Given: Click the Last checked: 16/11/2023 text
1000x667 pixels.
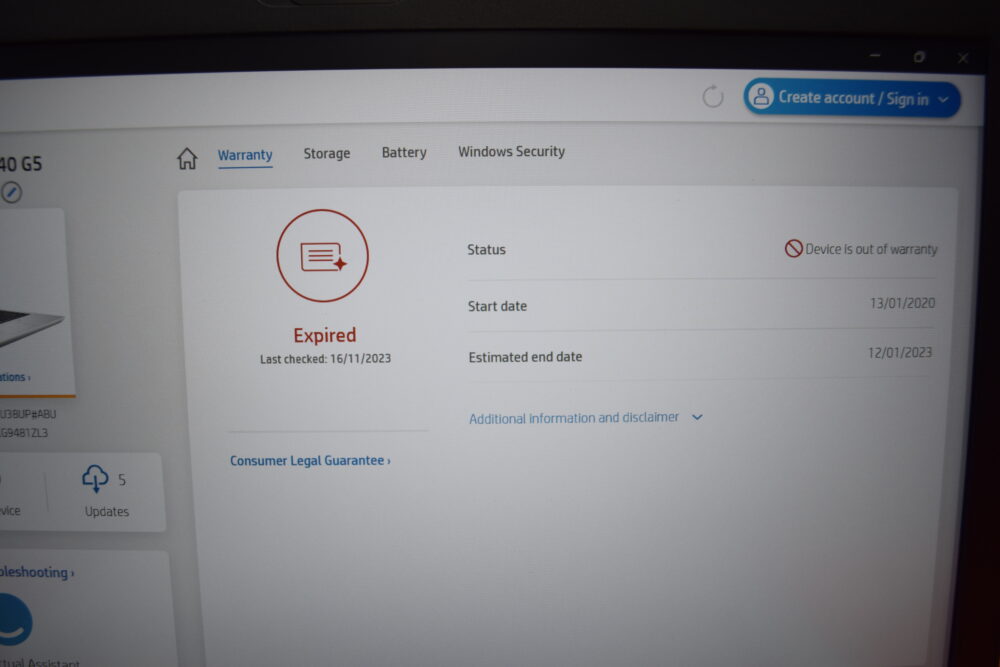Looking at the screenshot, I should pyautogui.click(x=325, y=359).
